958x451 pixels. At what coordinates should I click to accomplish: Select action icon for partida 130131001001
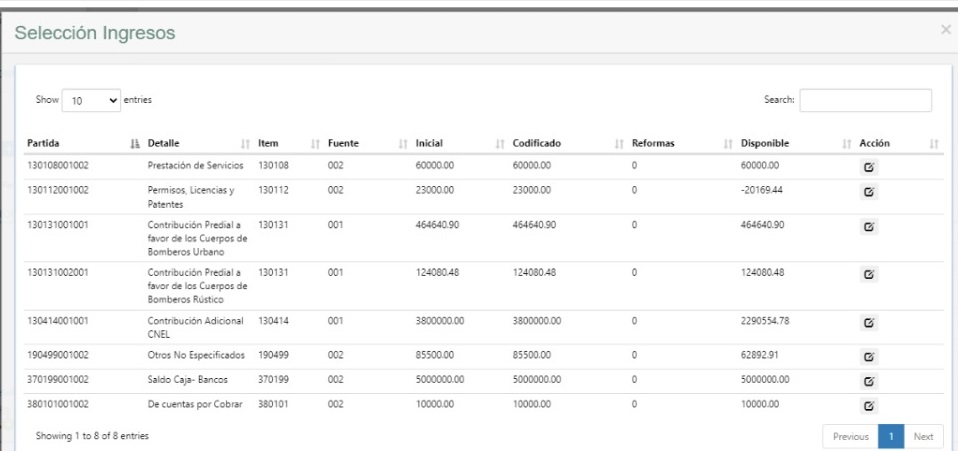(x=869, y=226)
